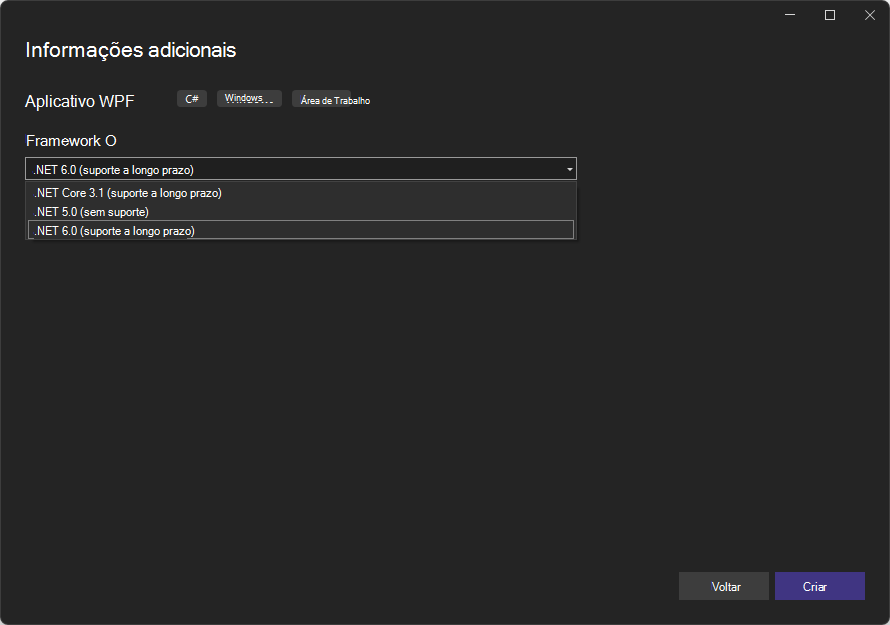
Task: Click the Informações adicionais heading
Action: tap(131, 50)
